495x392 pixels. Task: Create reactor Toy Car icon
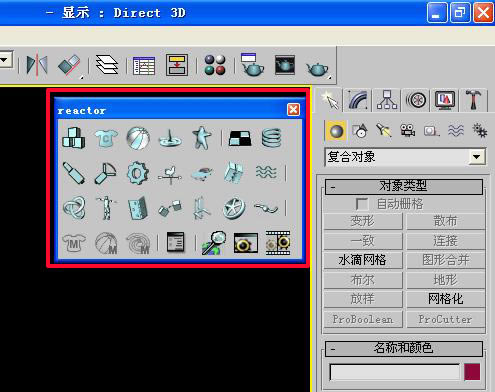click(x=202, y=174)
